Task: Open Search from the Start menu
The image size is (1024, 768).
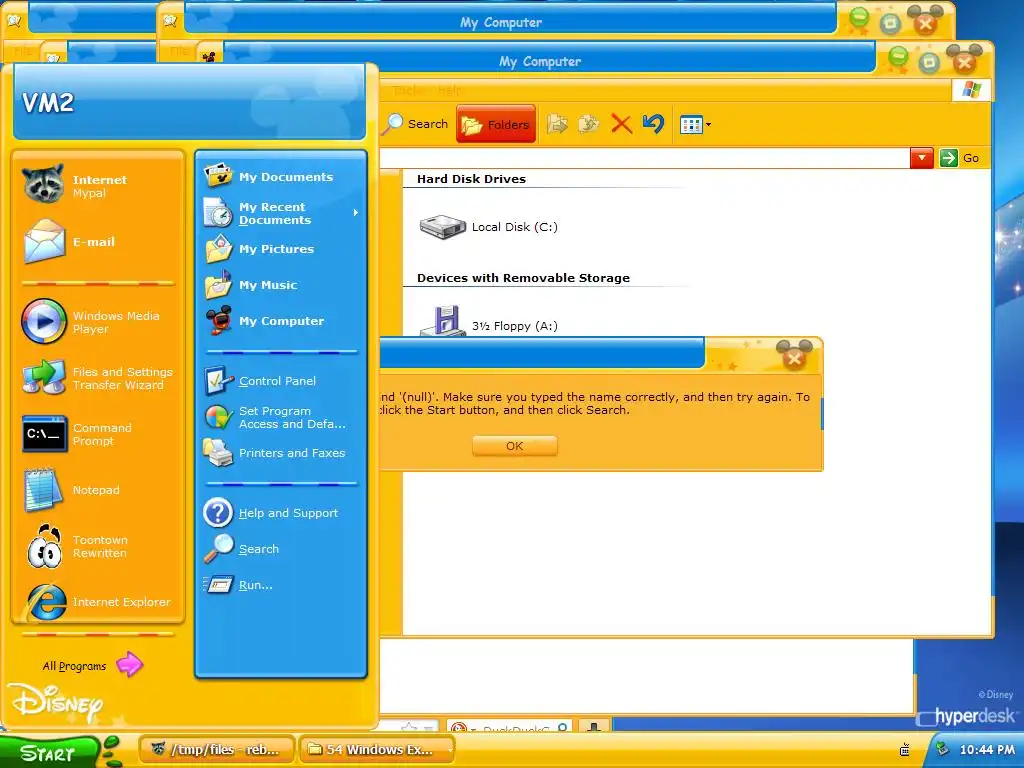Action: coord(281,549)
